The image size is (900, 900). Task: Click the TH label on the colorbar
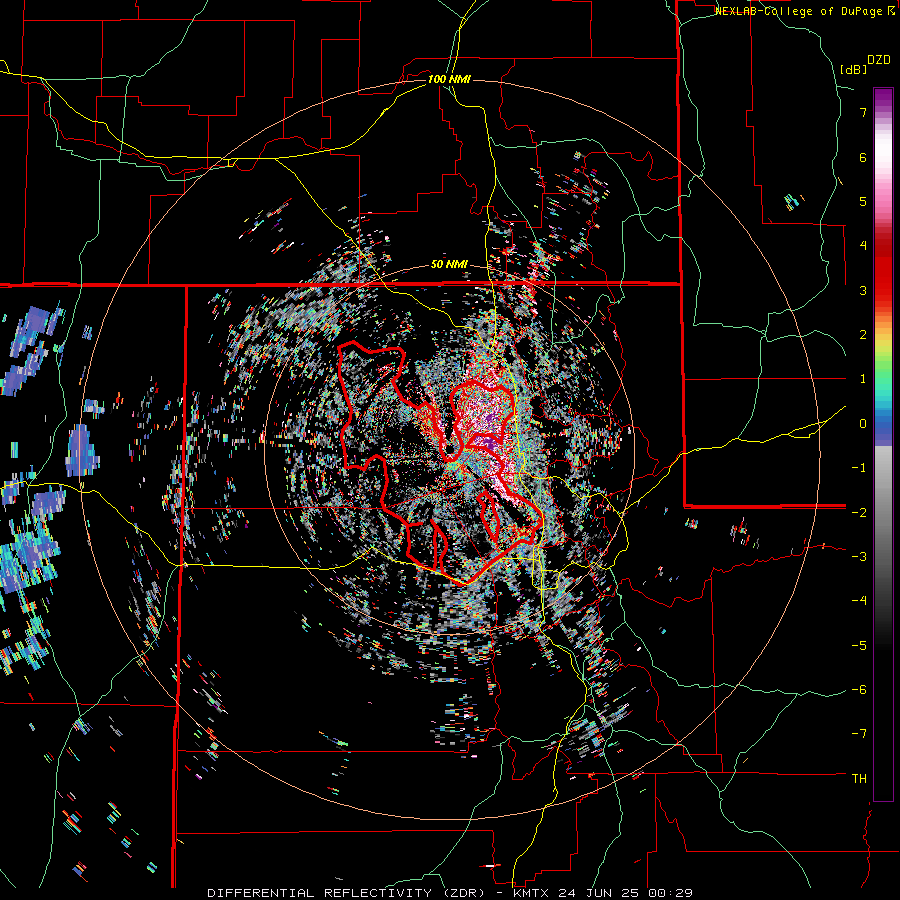[x=859, y=779]
